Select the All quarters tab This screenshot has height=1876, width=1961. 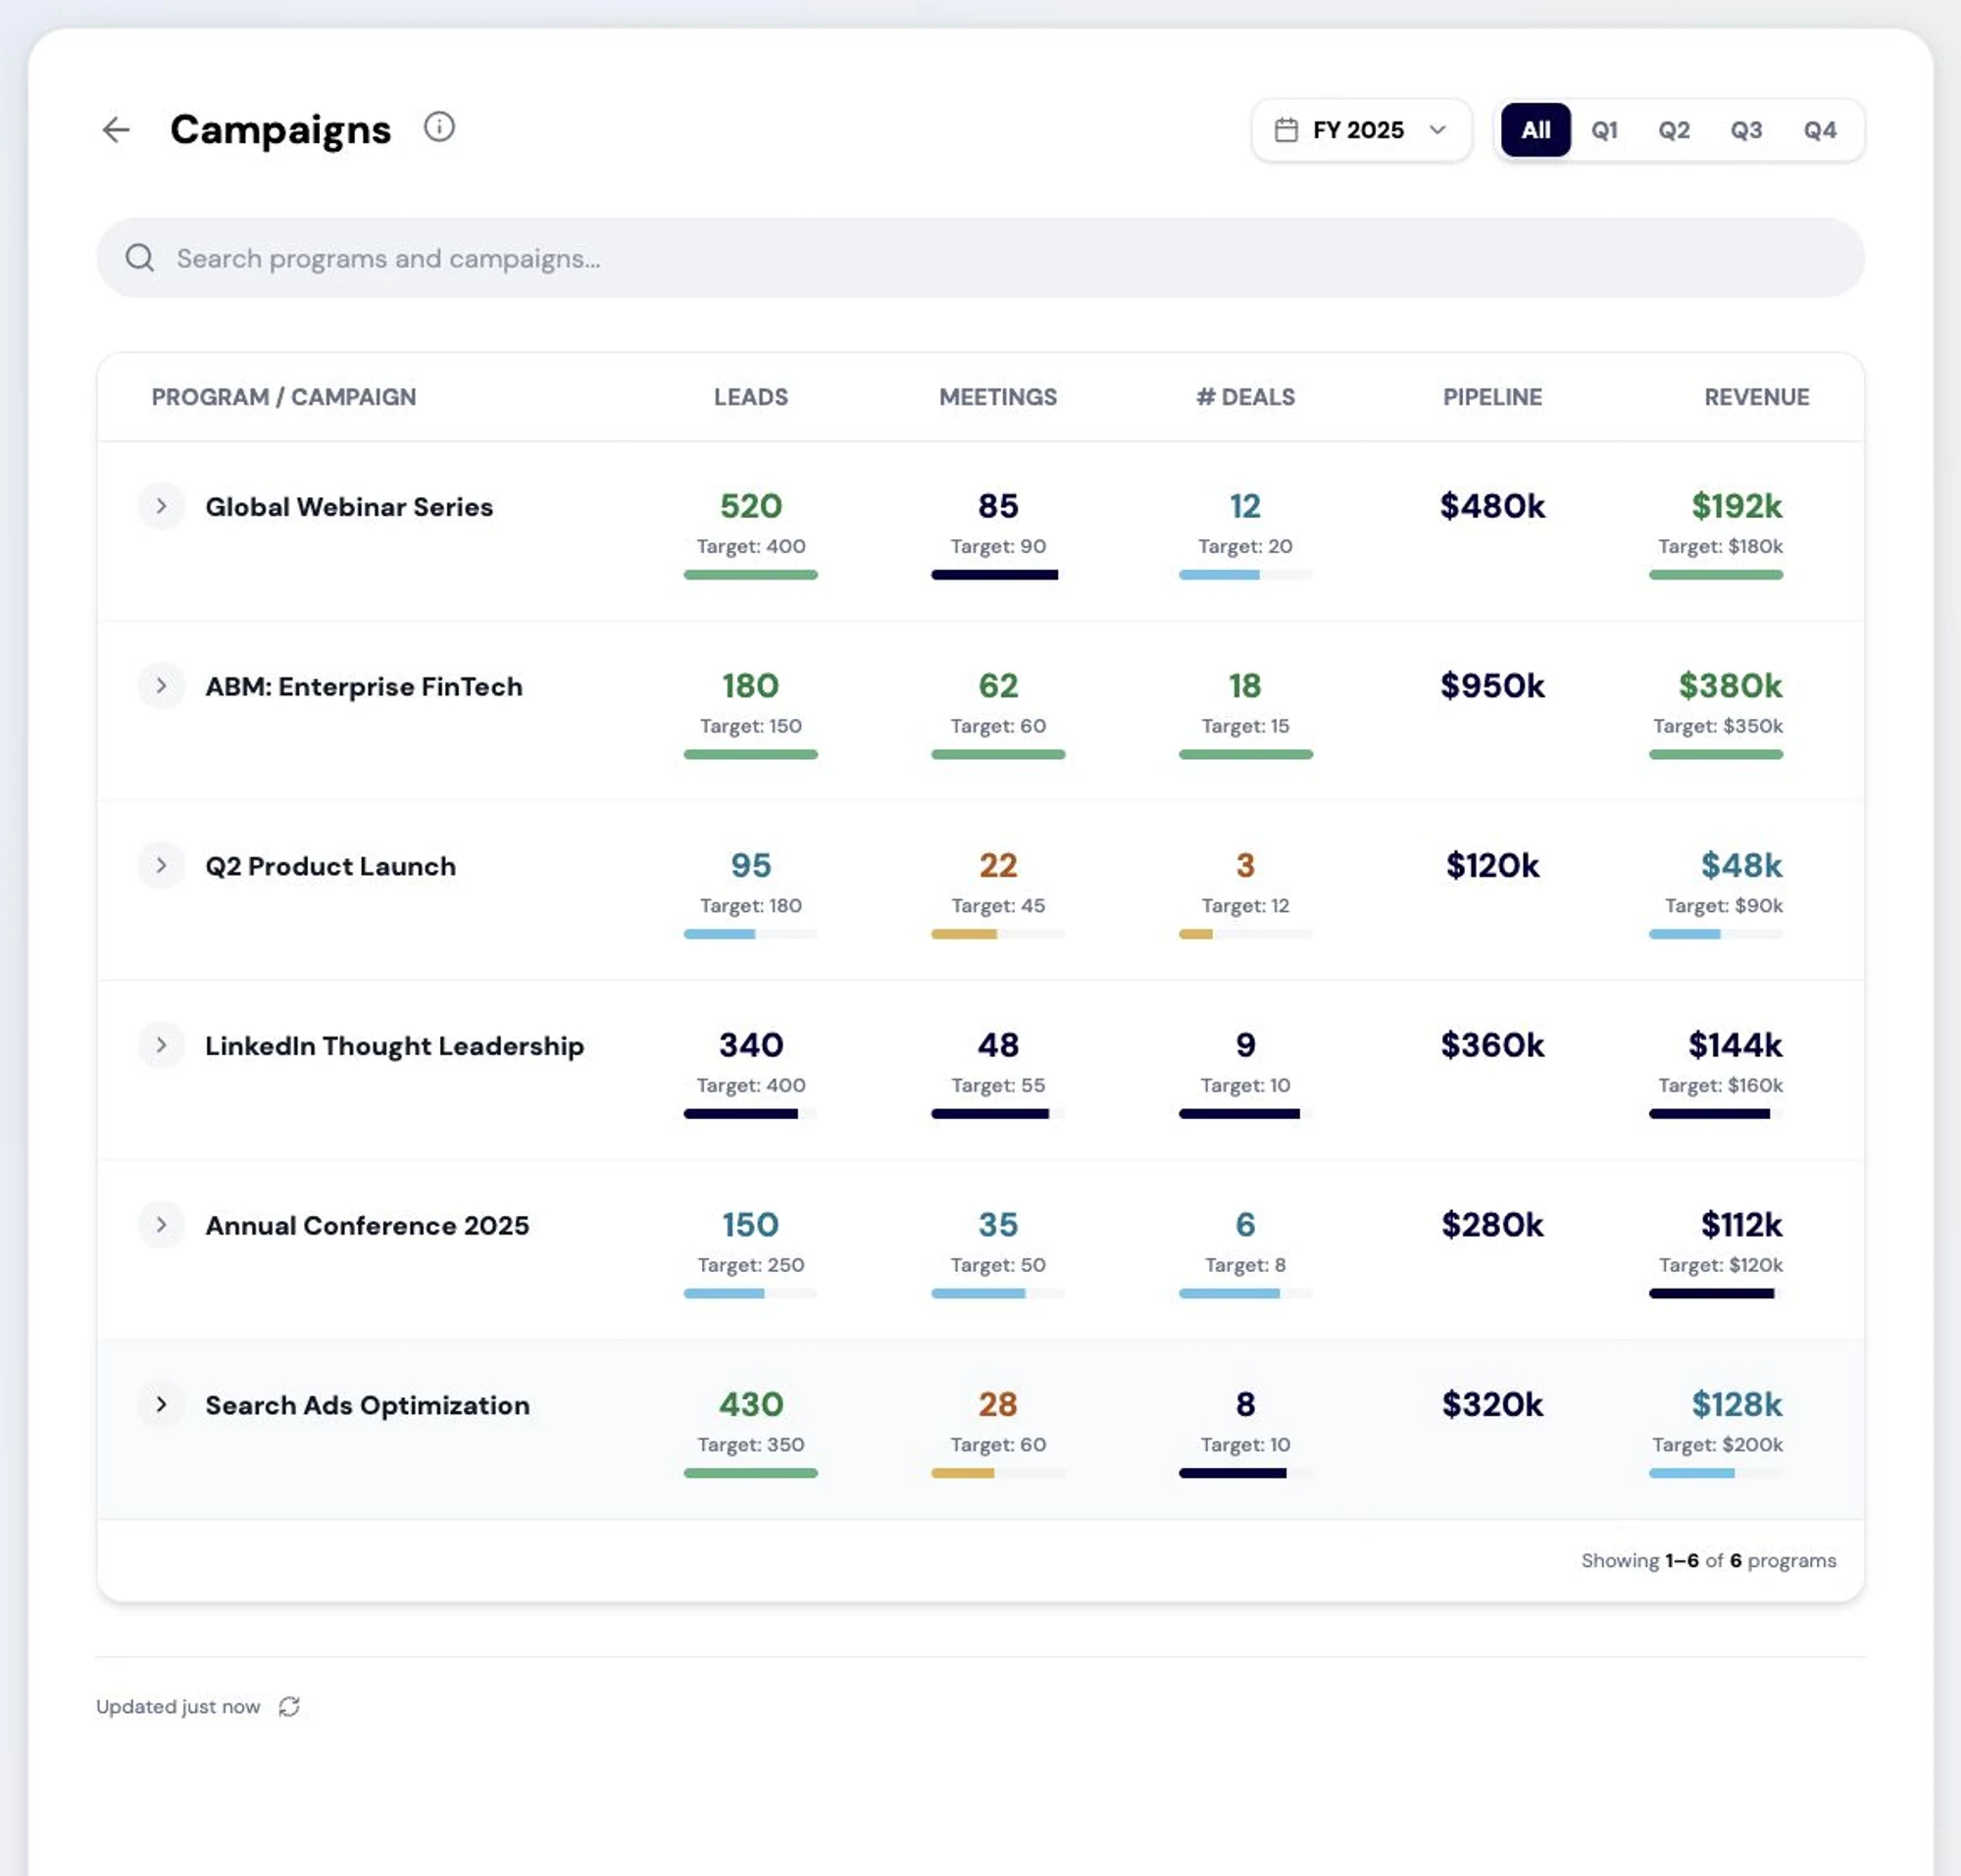(x=1535, y=130)
